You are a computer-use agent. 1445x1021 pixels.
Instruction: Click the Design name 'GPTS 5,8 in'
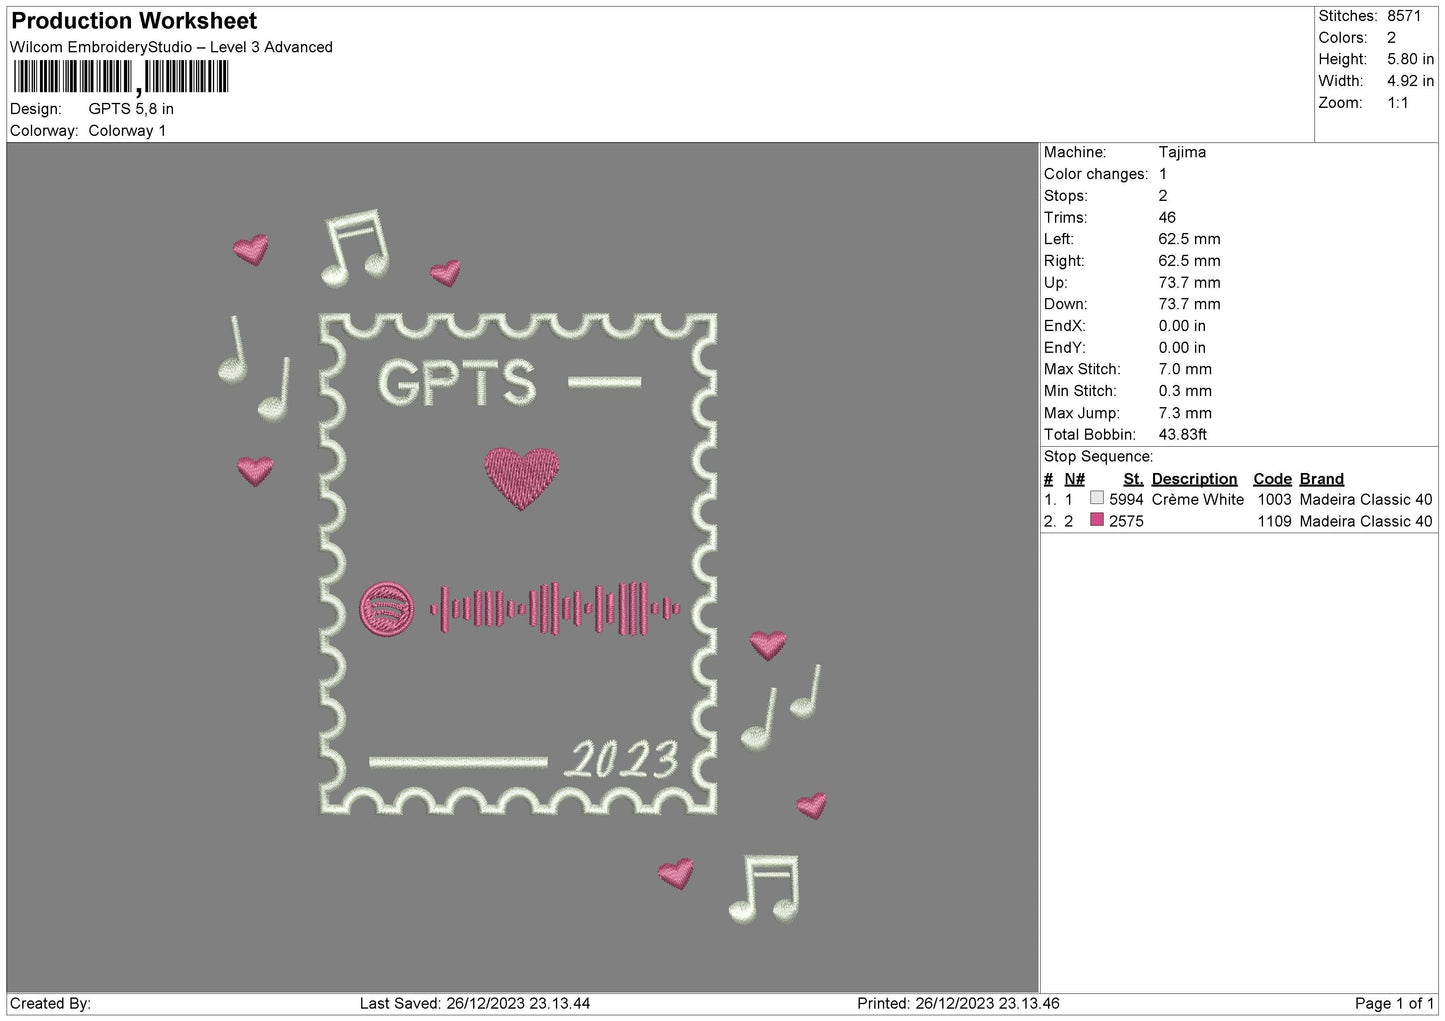click(131, 109)
